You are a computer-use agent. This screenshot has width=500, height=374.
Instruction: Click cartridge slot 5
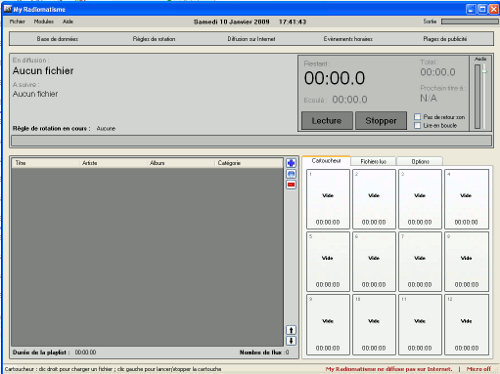[x=328, y=262]
